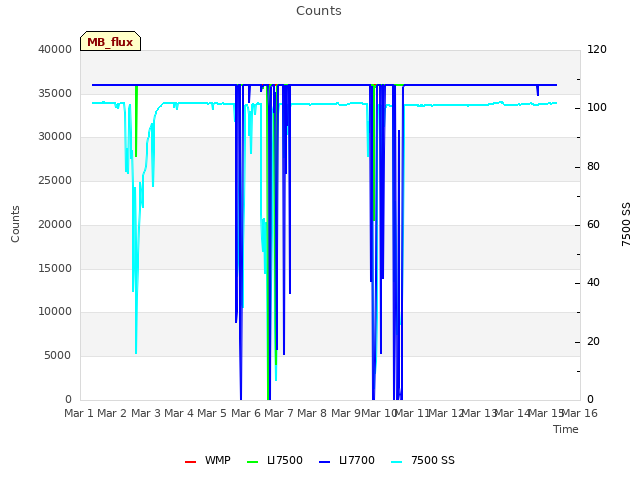
Task: Click the left Counts axis label
Action: (x=15, y=224)
